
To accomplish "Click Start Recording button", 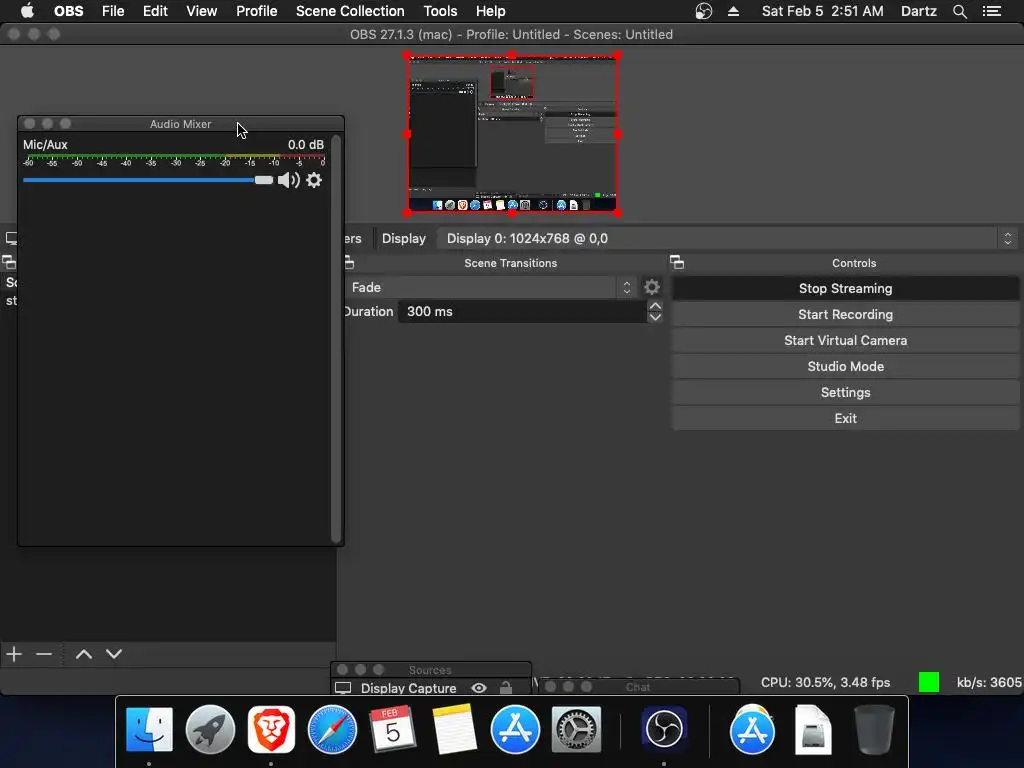I will [845, 314].
